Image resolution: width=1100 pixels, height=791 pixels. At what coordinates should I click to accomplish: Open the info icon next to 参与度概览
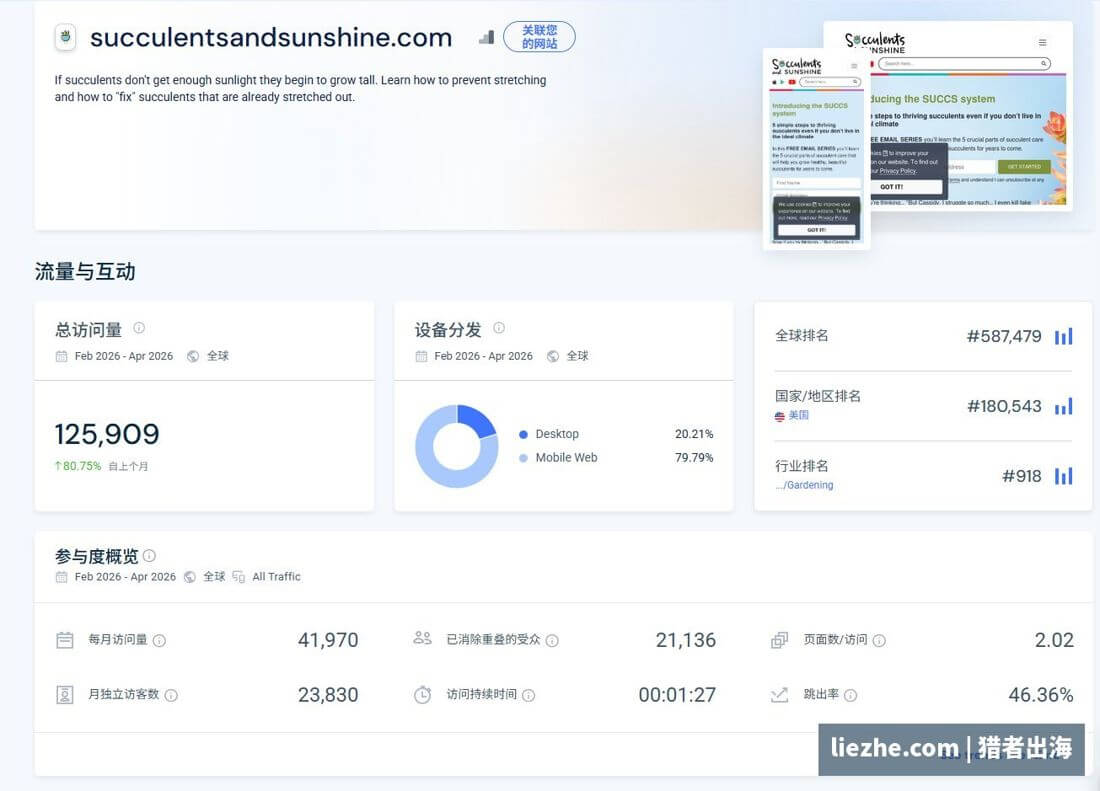tap(149, 555)
